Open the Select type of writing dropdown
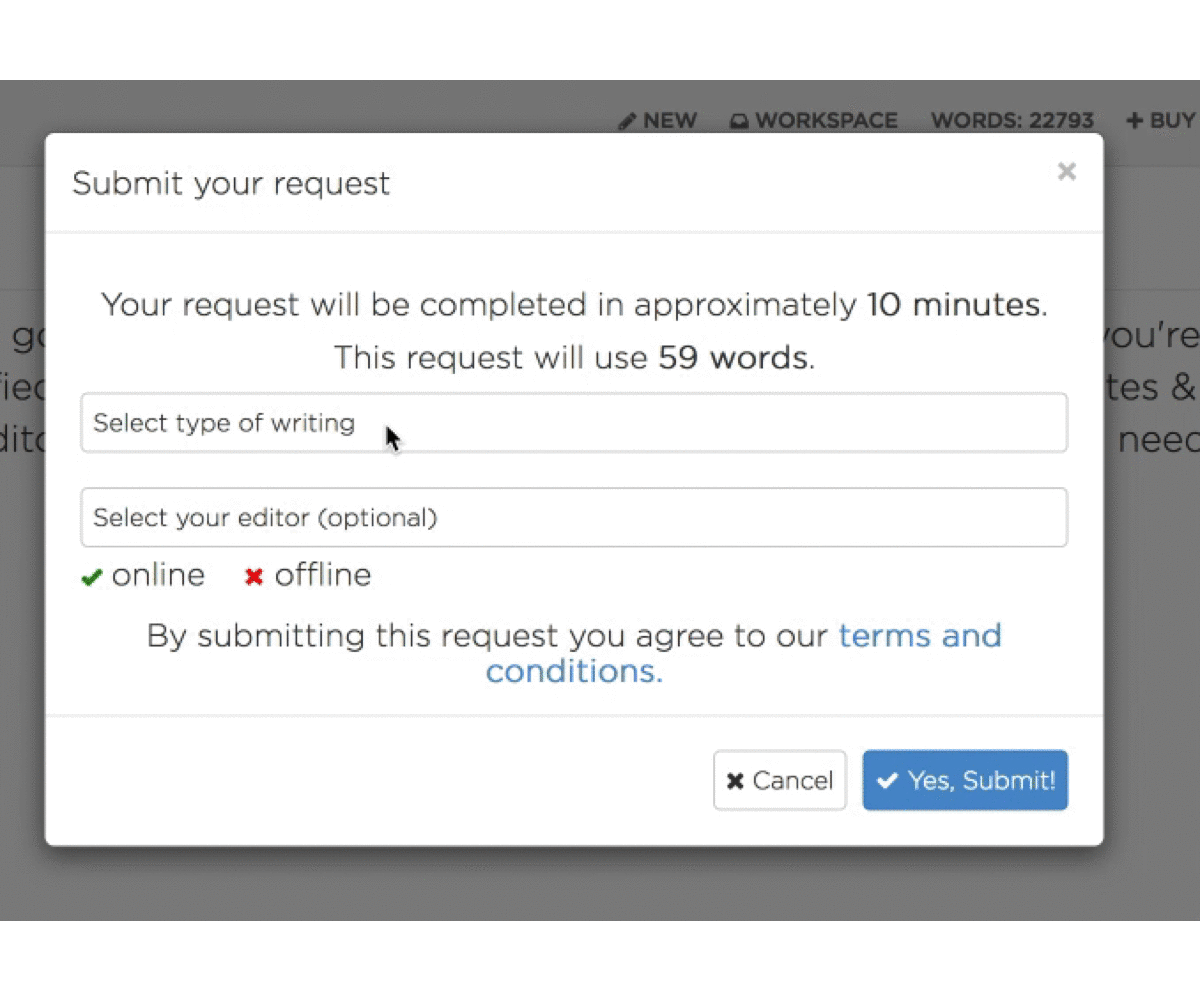Image resolution: width=1200 pixels, height=1000 pixels. pos(574,423)
